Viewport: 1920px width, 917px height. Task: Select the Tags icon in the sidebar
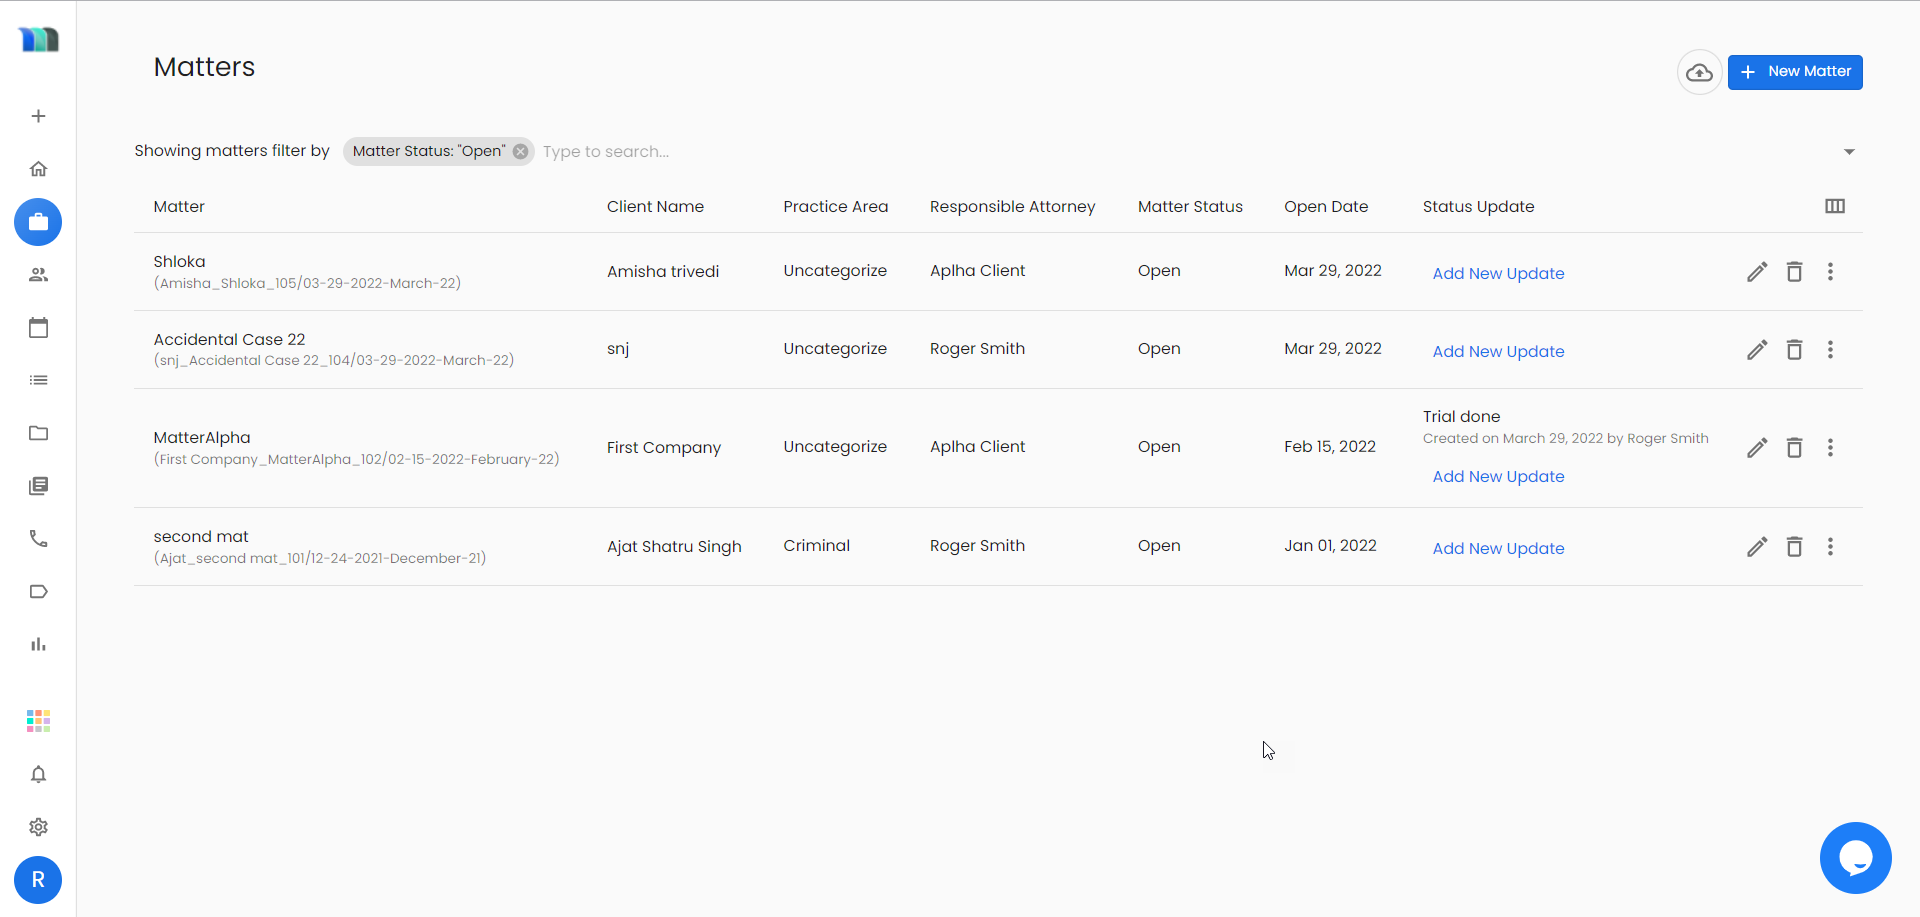click(x=38, y=591)
